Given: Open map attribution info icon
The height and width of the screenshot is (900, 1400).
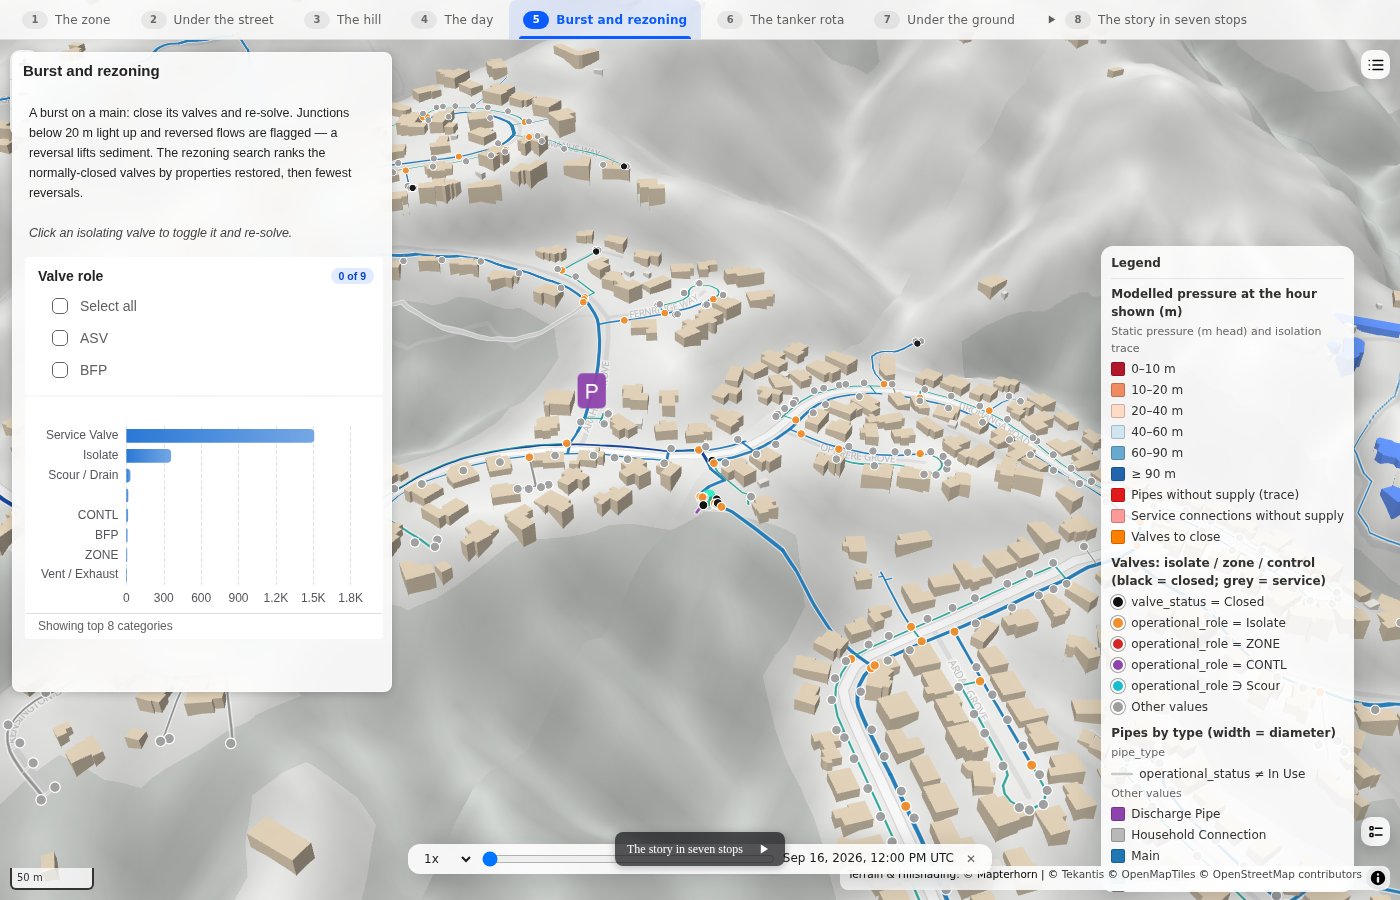Looking at the screenshot, I should click(1378, 878).
